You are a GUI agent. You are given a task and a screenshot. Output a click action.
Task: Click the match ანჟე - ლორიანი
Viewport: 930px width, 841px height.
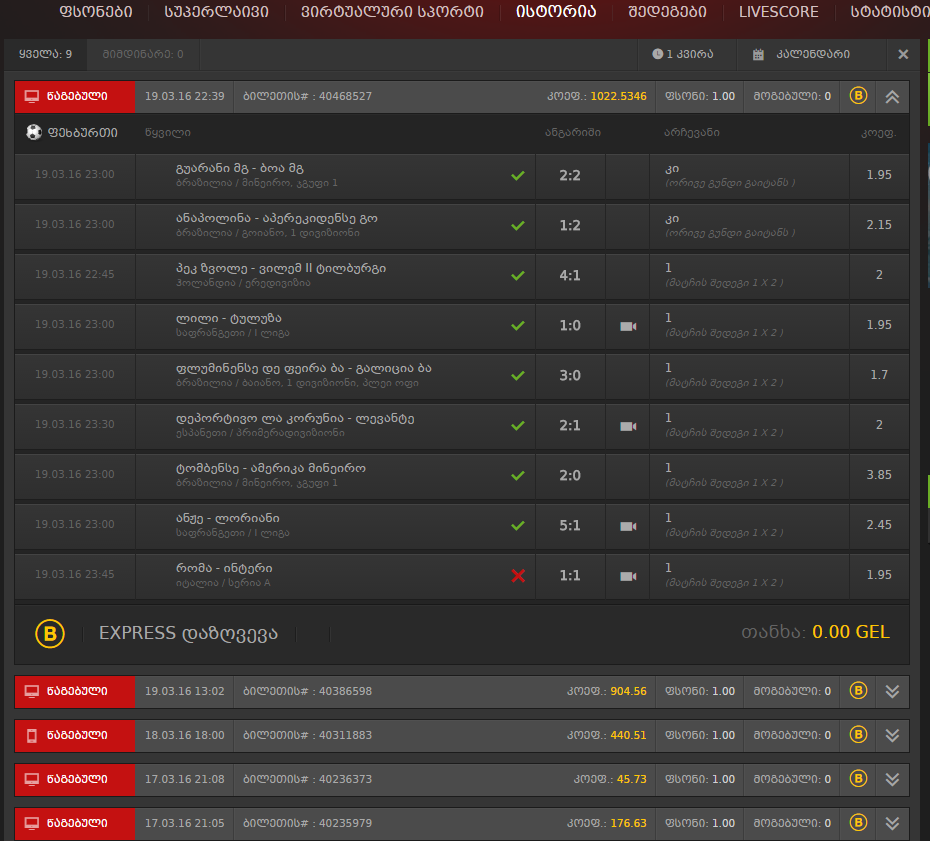[x=228, y=518]
